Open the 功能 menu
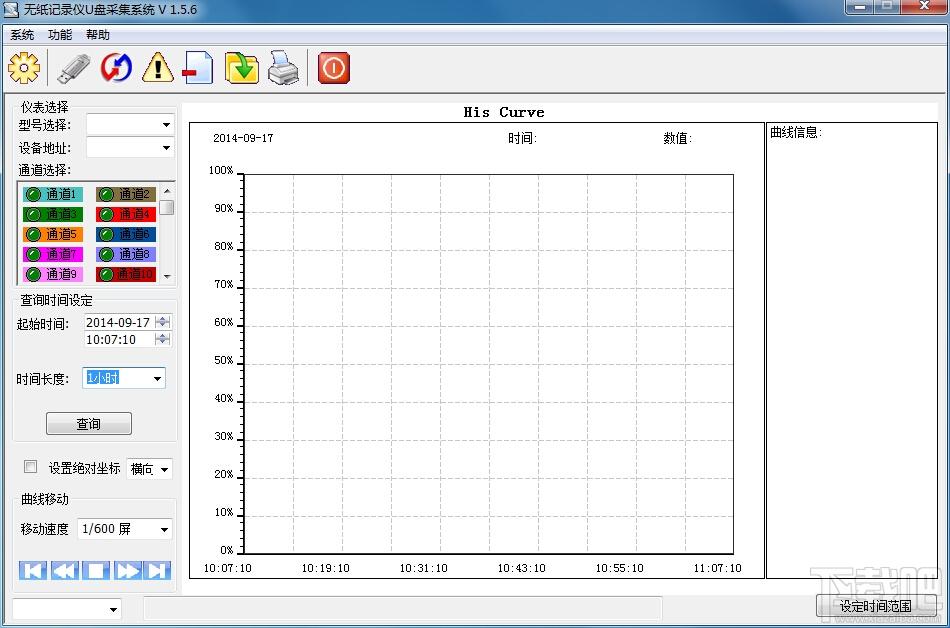Image resolution: width=950 pixels, height=628 pixels. tap(59, 35)
